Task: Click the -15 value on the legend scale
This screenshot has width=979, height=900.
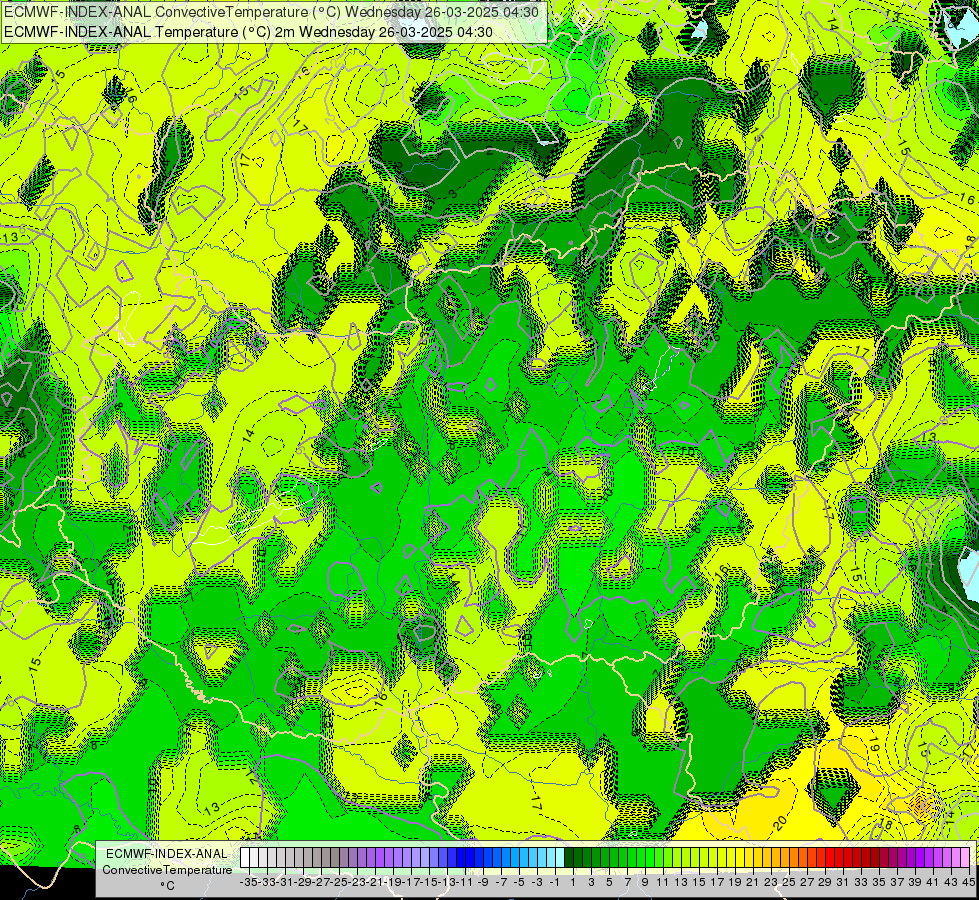Action: tap(428, 882)
